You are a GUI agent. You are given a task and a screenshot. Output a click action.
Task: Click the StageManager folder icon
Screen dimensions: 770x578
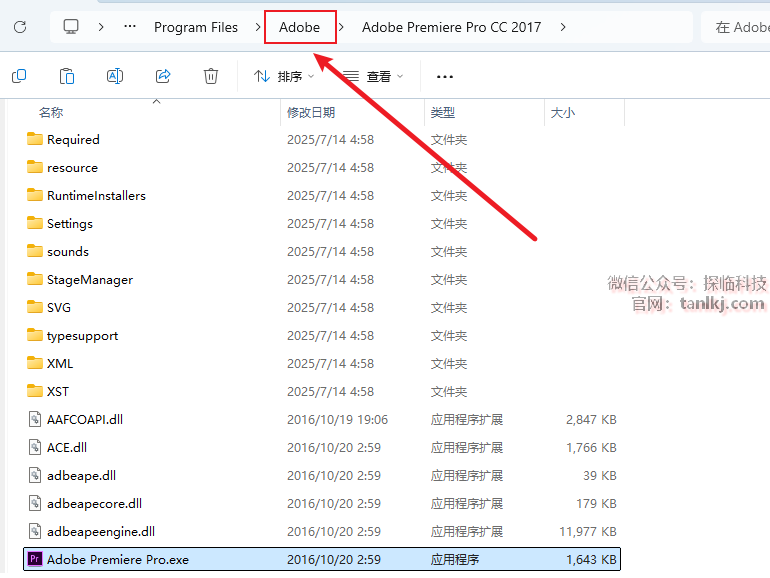[x=34, y=279]
